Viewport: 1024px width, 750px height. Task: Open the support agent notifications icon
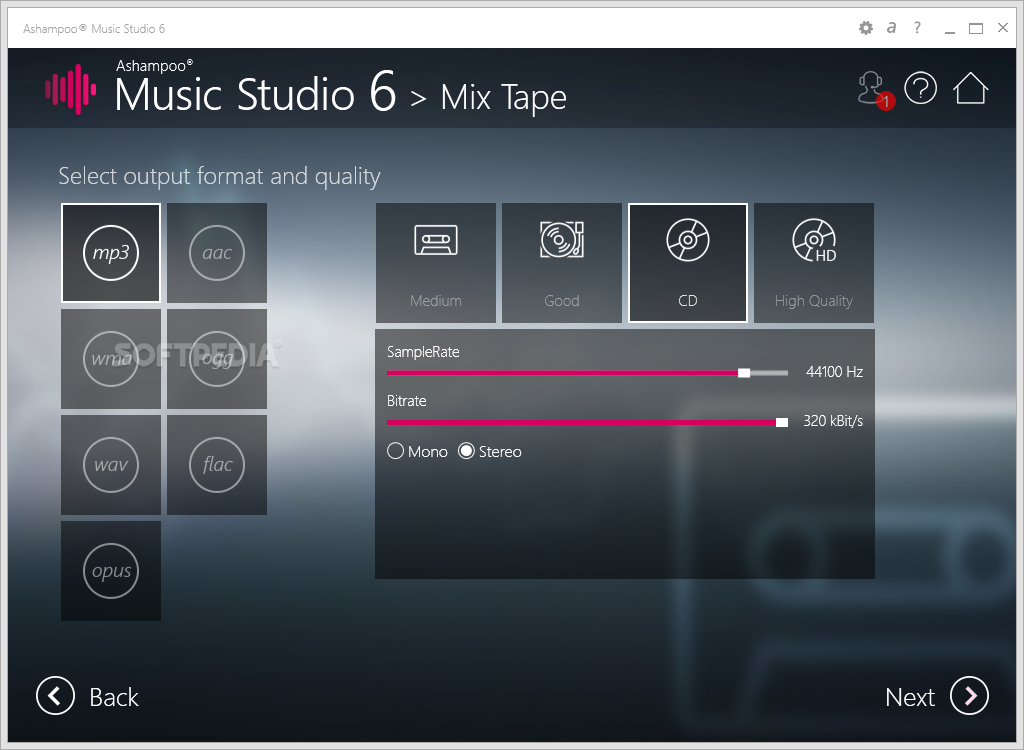click(x=874, y=90)
